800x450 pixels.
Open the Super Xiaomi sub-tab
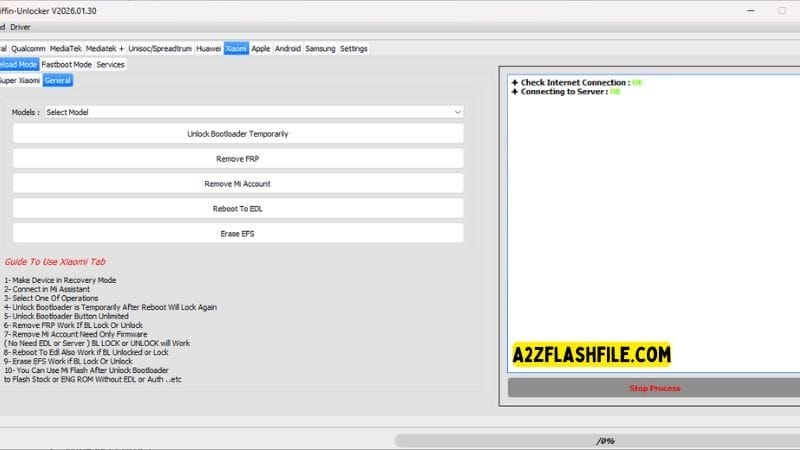(20, 81)
